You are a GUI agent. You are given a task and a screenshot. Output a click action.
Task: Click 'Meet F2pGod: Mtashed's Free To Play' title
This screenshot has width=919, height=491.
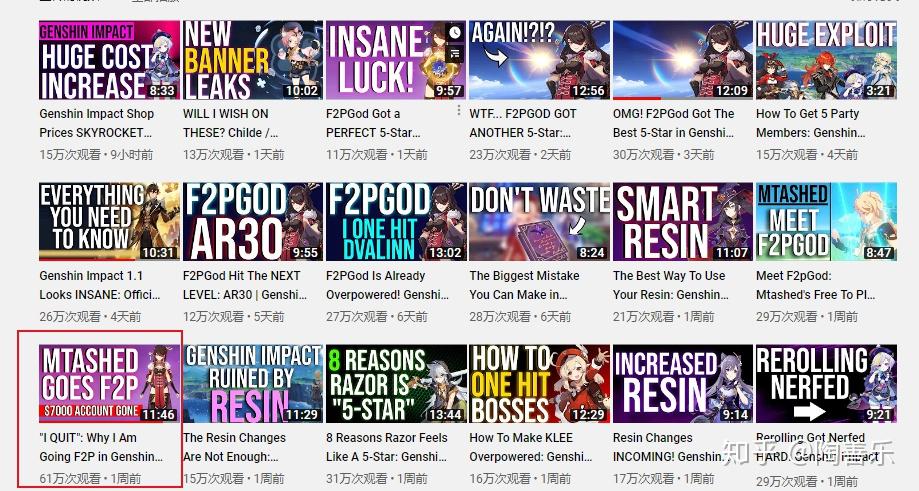point(815,285)
